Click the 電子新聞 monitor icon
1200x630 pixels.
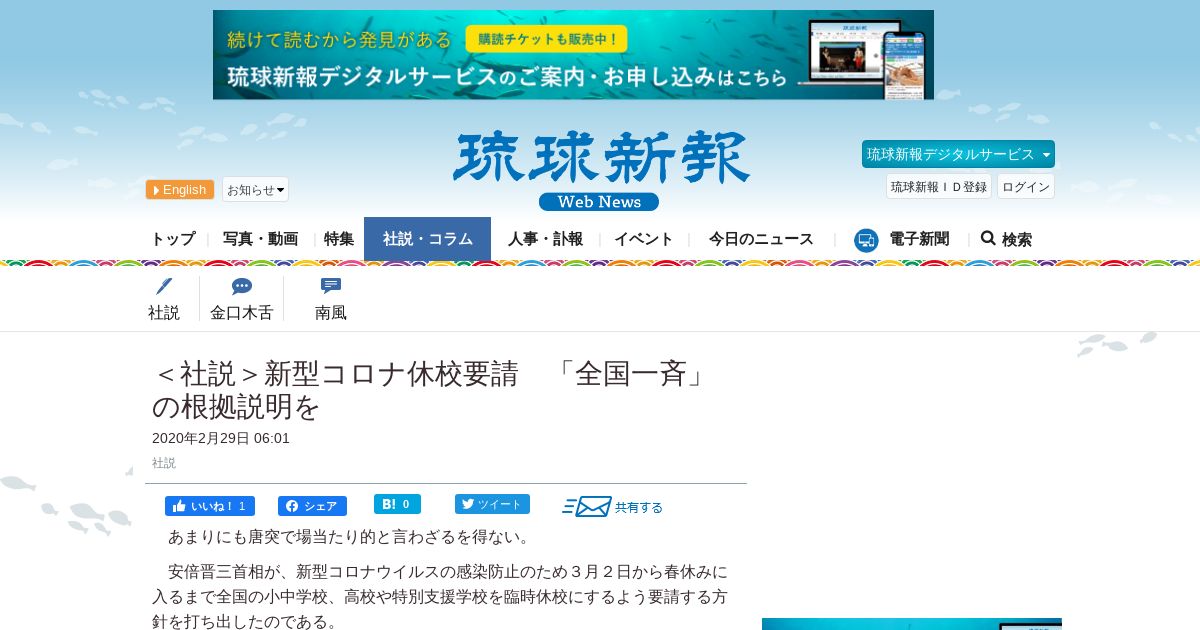click(866, 240)
